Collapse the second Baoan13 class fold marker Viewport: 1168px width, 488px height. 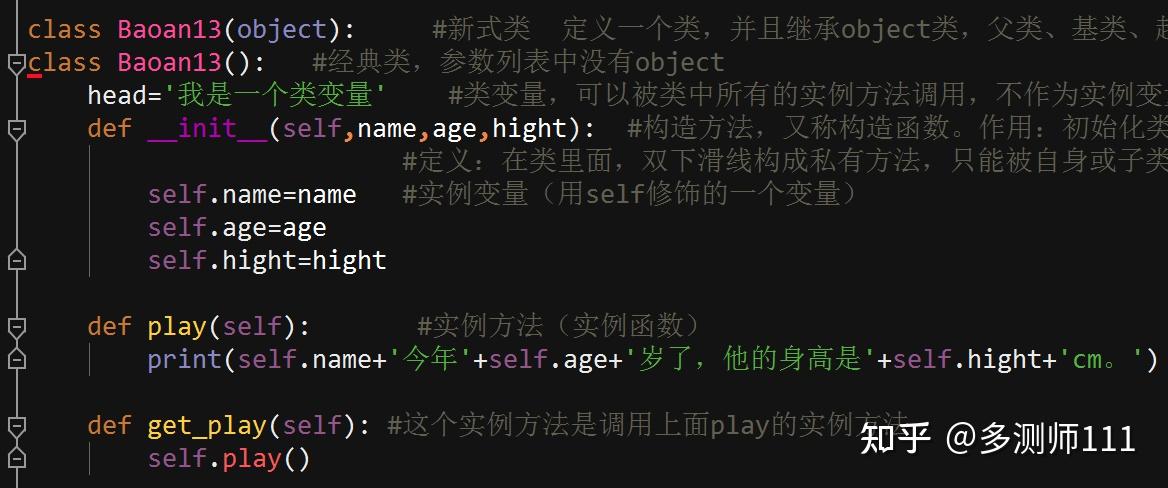[x=15, y=65]
